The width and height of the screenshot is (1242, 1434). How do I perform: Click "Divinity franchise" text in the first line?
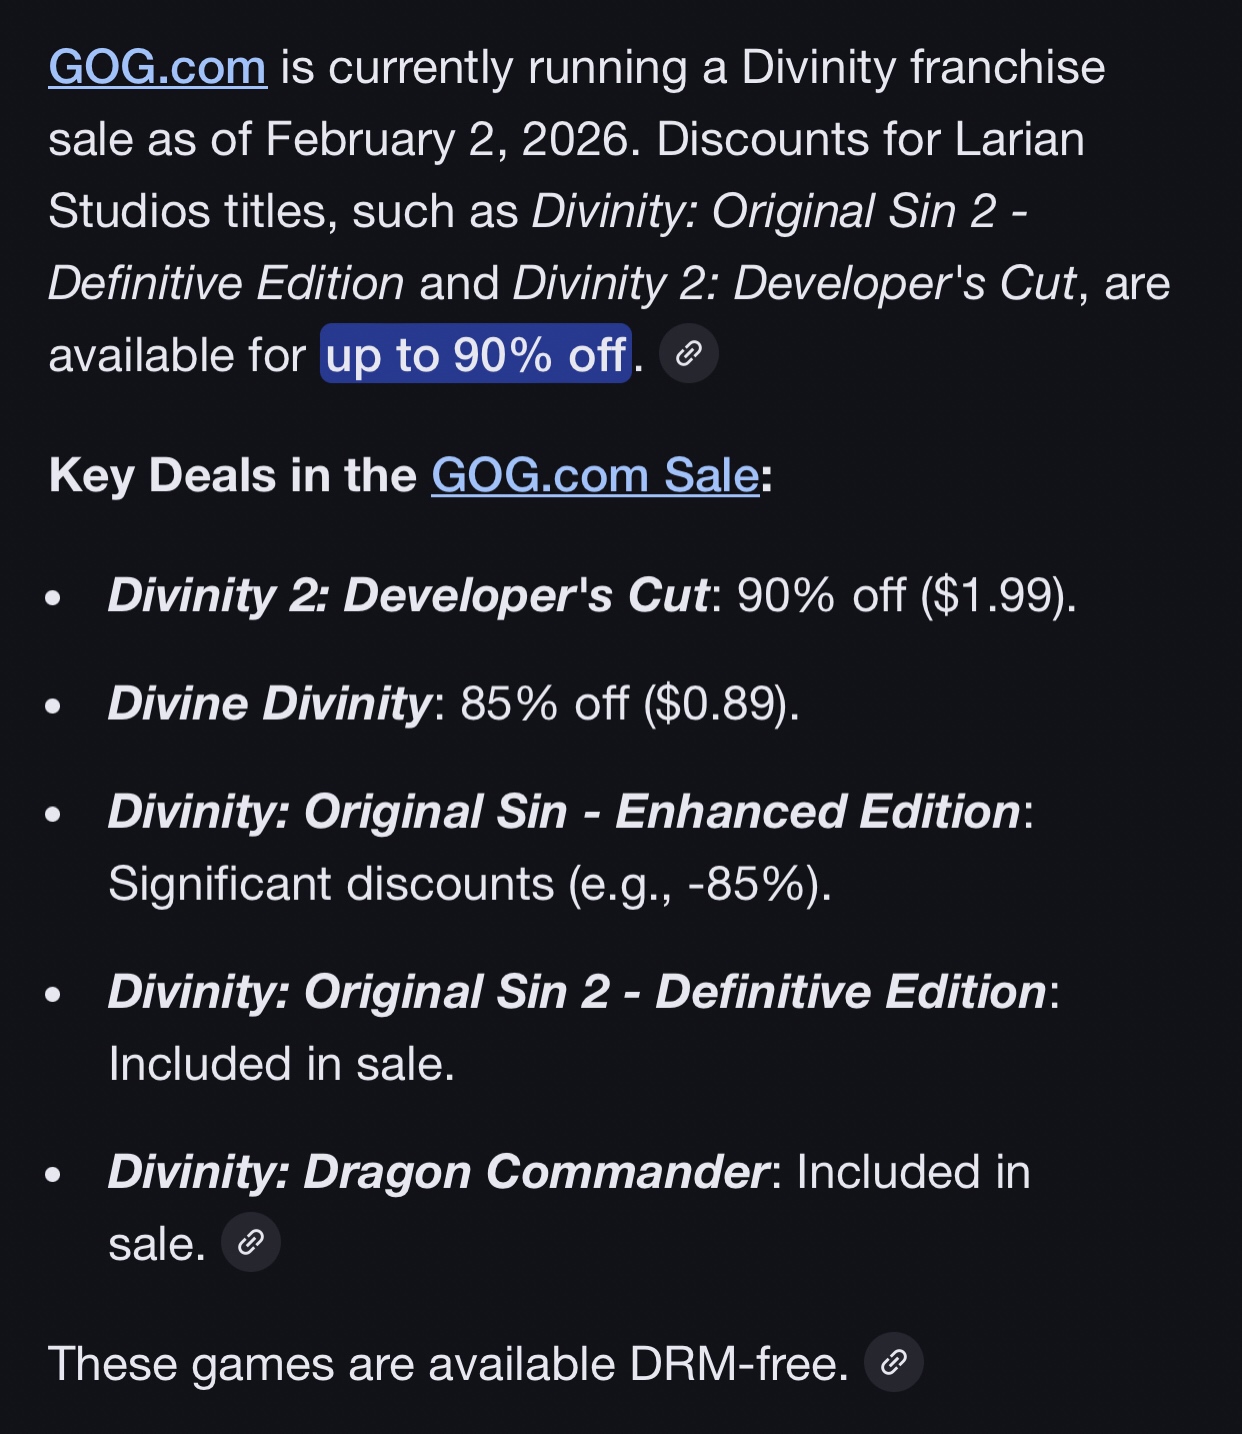923,68
